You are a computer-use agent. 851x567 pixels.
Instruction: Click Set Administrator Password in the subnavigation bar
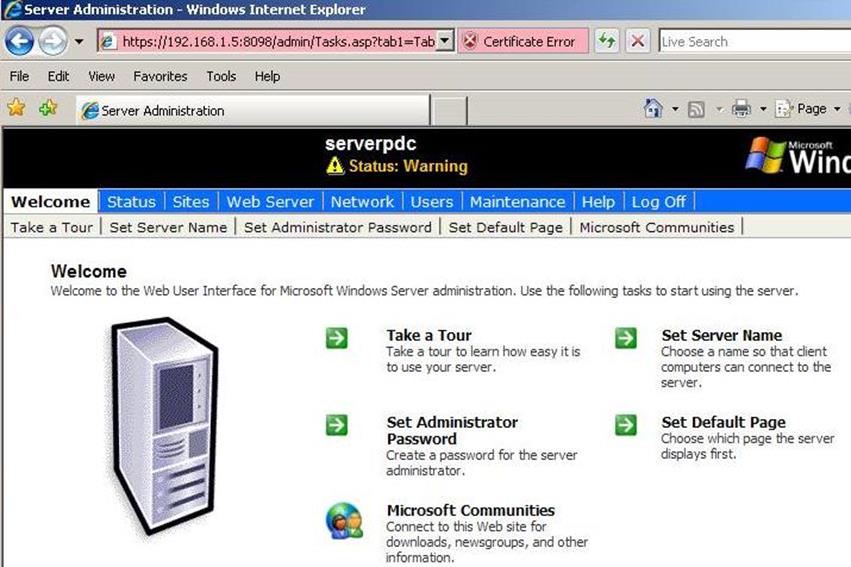click(338, 227)
